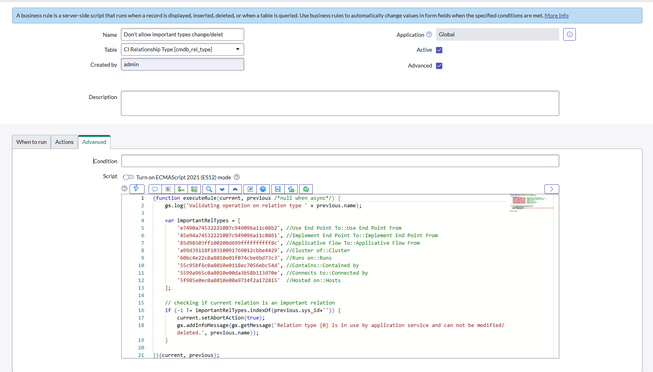The image size is (653, 372).
Task: Open script search with the magnifier icon
Action: (209, 189)
